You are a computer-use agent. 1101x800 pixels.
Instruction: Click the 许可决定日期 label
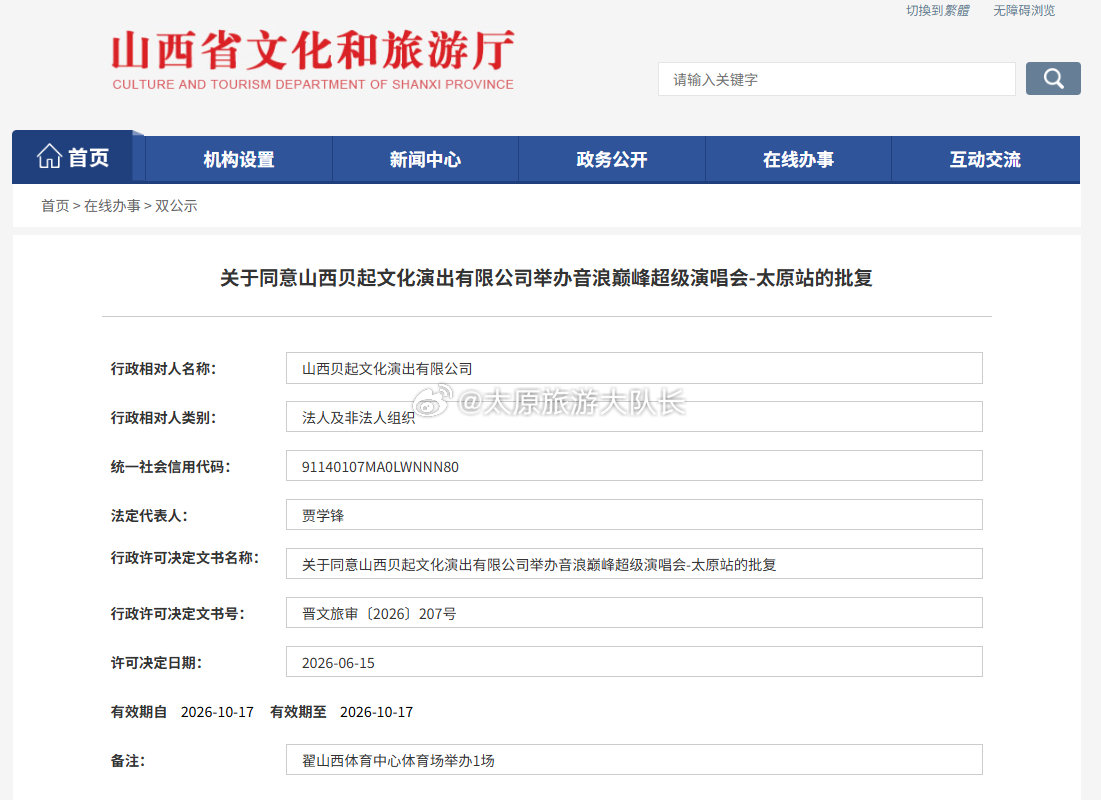[156, 663]
